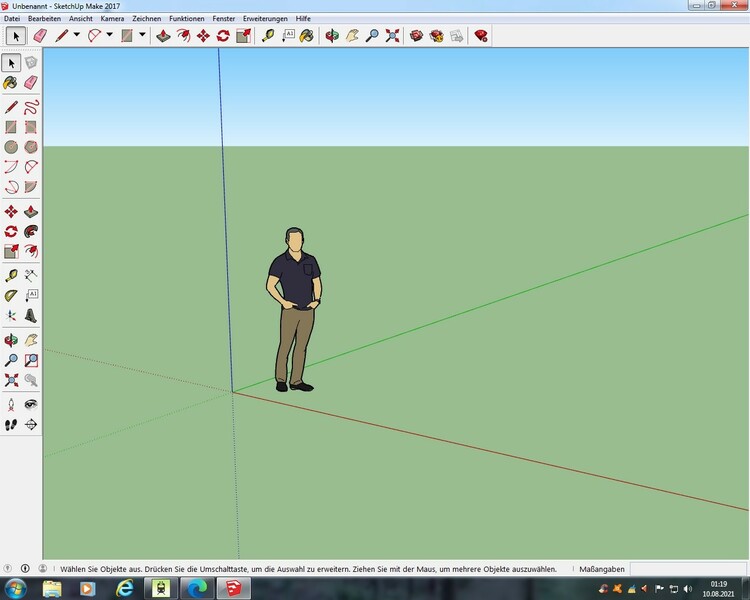Open the Kamera menu
The height and width of the screenshot is (600, 750).
click(x=112, y=19)
